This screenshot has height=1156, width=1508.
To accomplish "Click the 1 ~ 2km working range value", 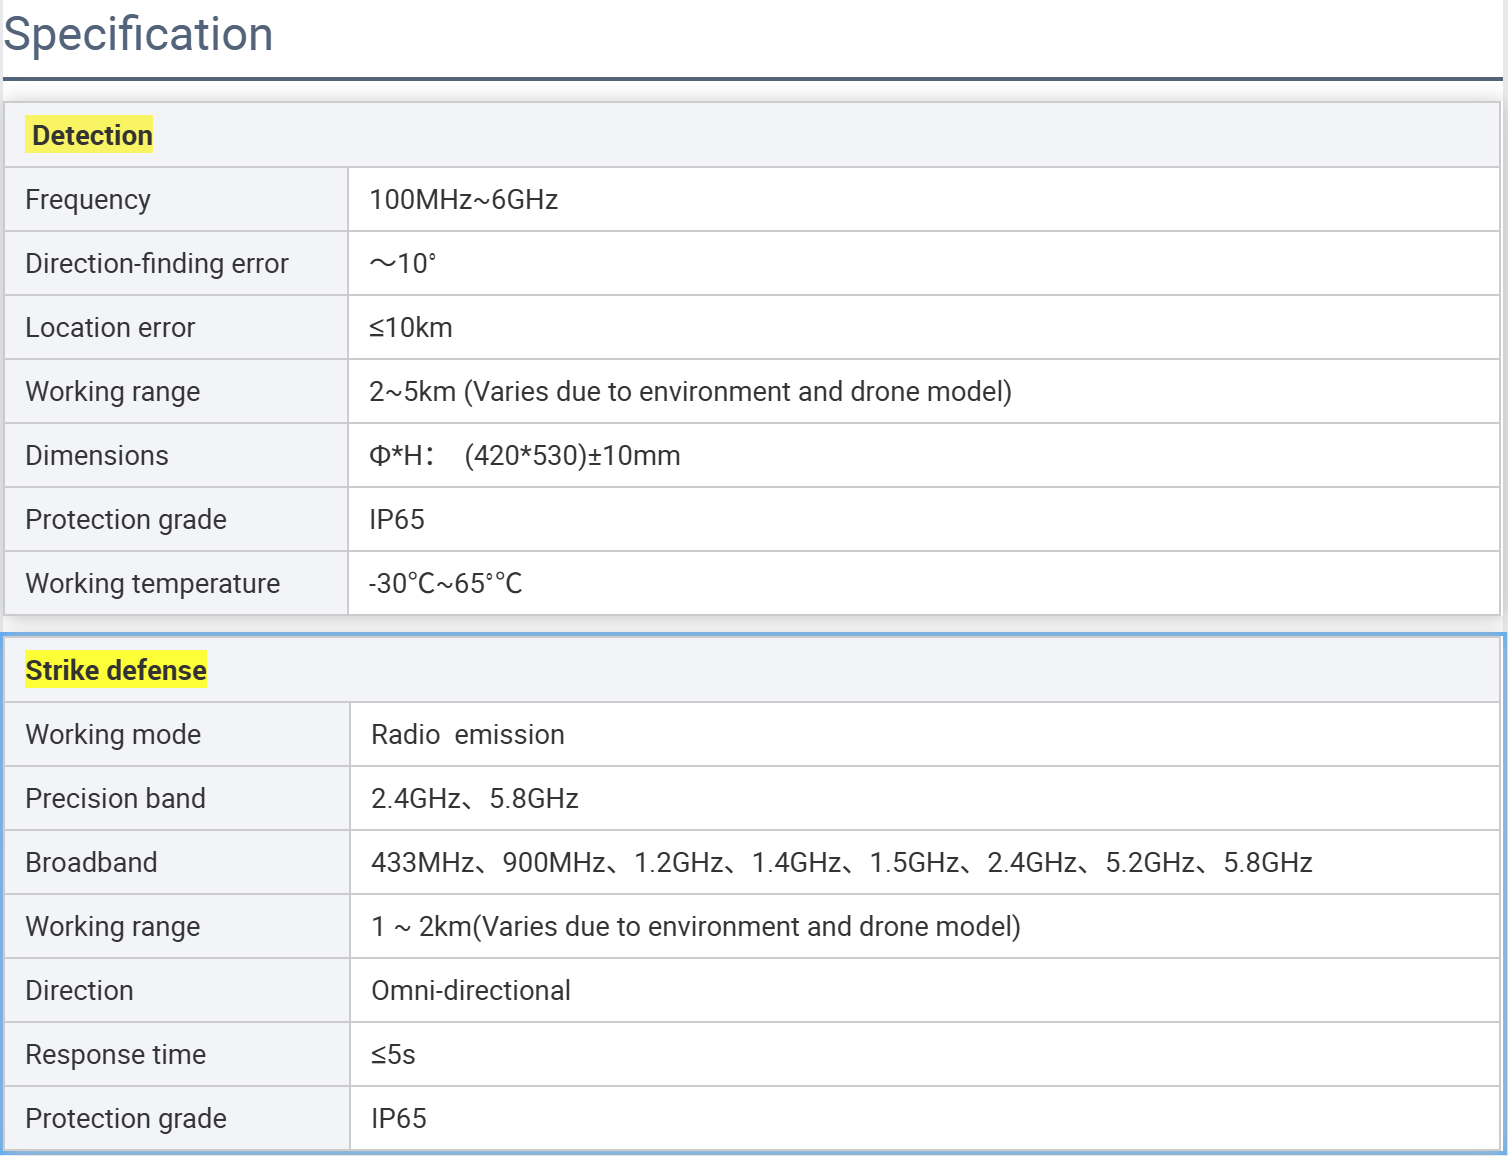I will 695,926.
